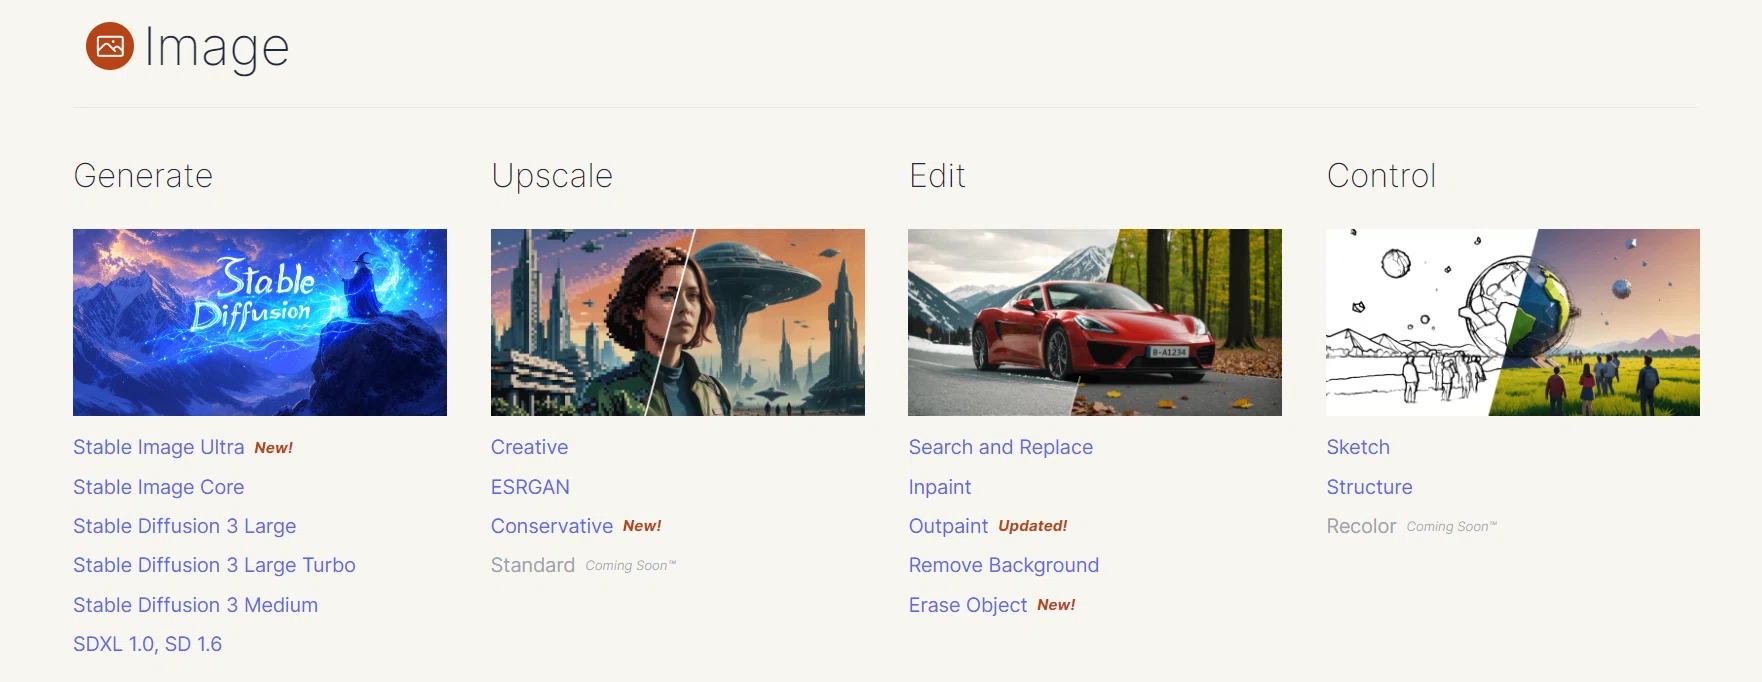Open Stable Diffusion 3 Large Turbo

(x=214, y=565)
